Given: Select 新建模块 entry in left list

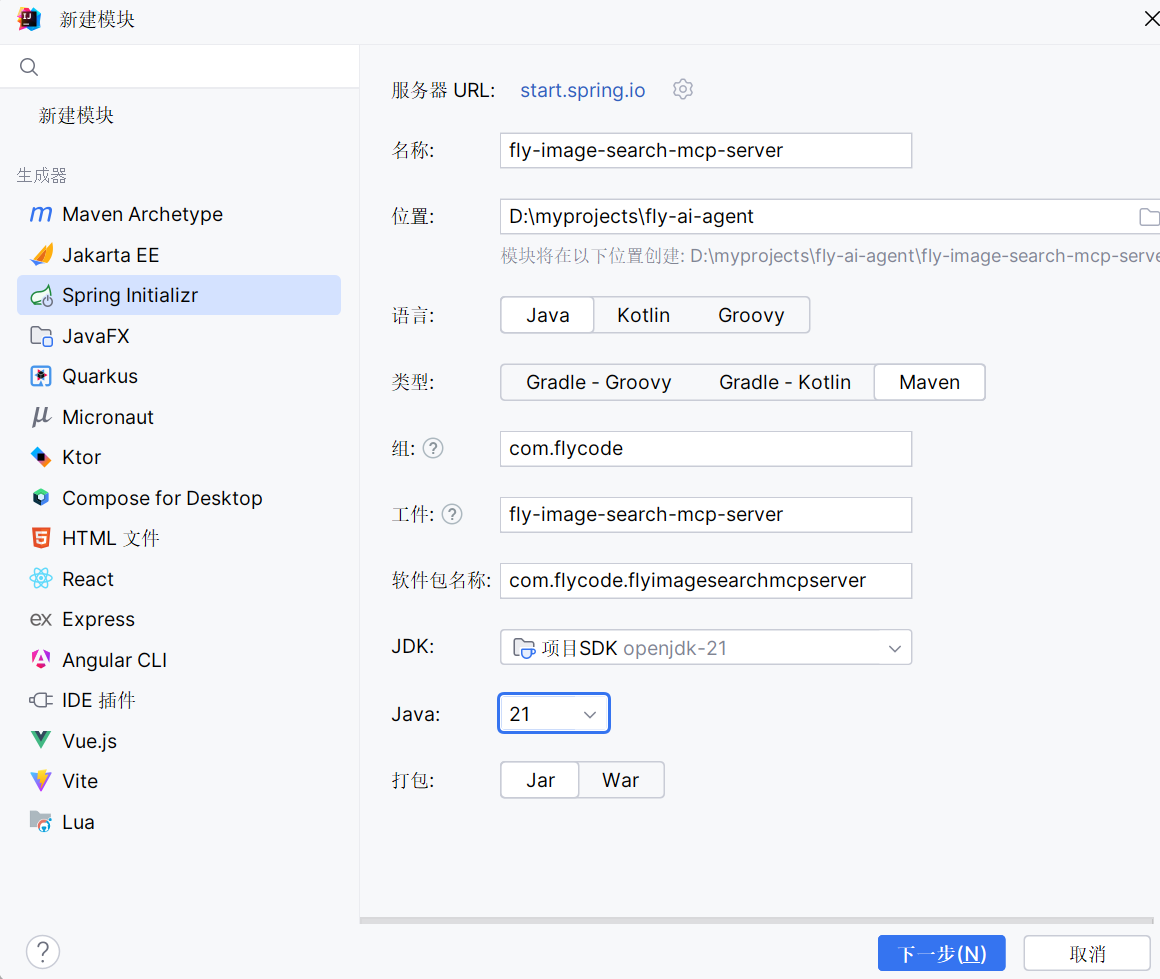Looking at the screenshot, I should 76,115.
